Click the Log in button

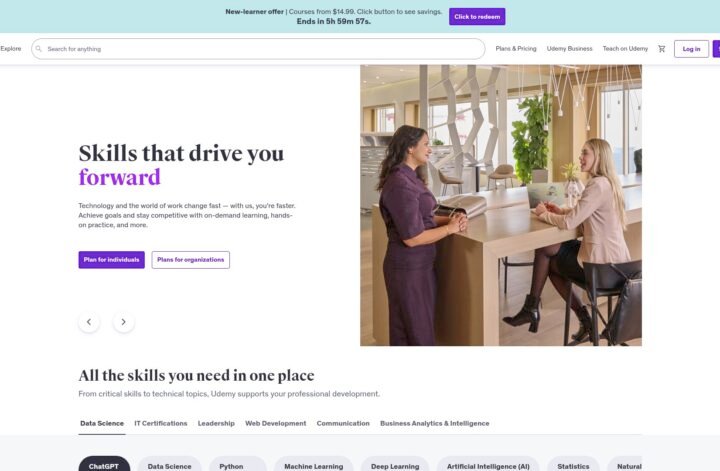(691, 49)
